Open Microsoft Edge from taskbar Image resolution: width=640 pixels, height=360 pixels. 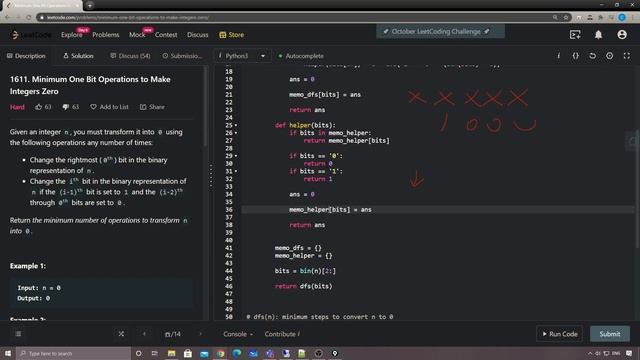coord(237,353)
